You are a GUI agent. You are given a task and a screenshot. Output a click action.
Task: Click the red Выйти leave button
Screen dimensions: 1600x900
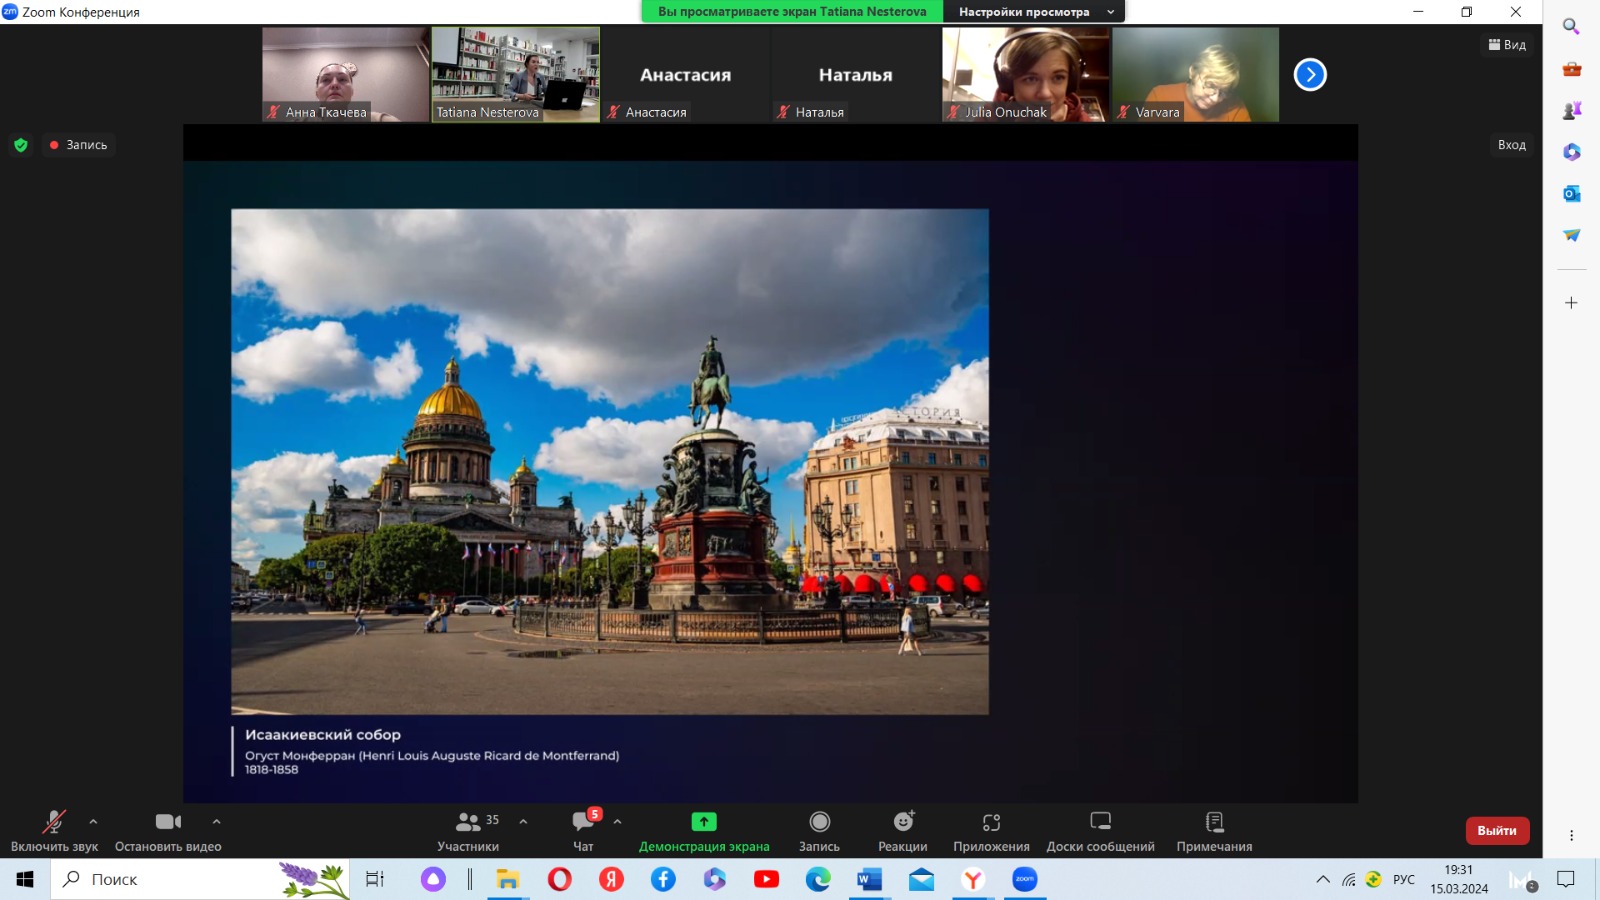[1496, 831]
